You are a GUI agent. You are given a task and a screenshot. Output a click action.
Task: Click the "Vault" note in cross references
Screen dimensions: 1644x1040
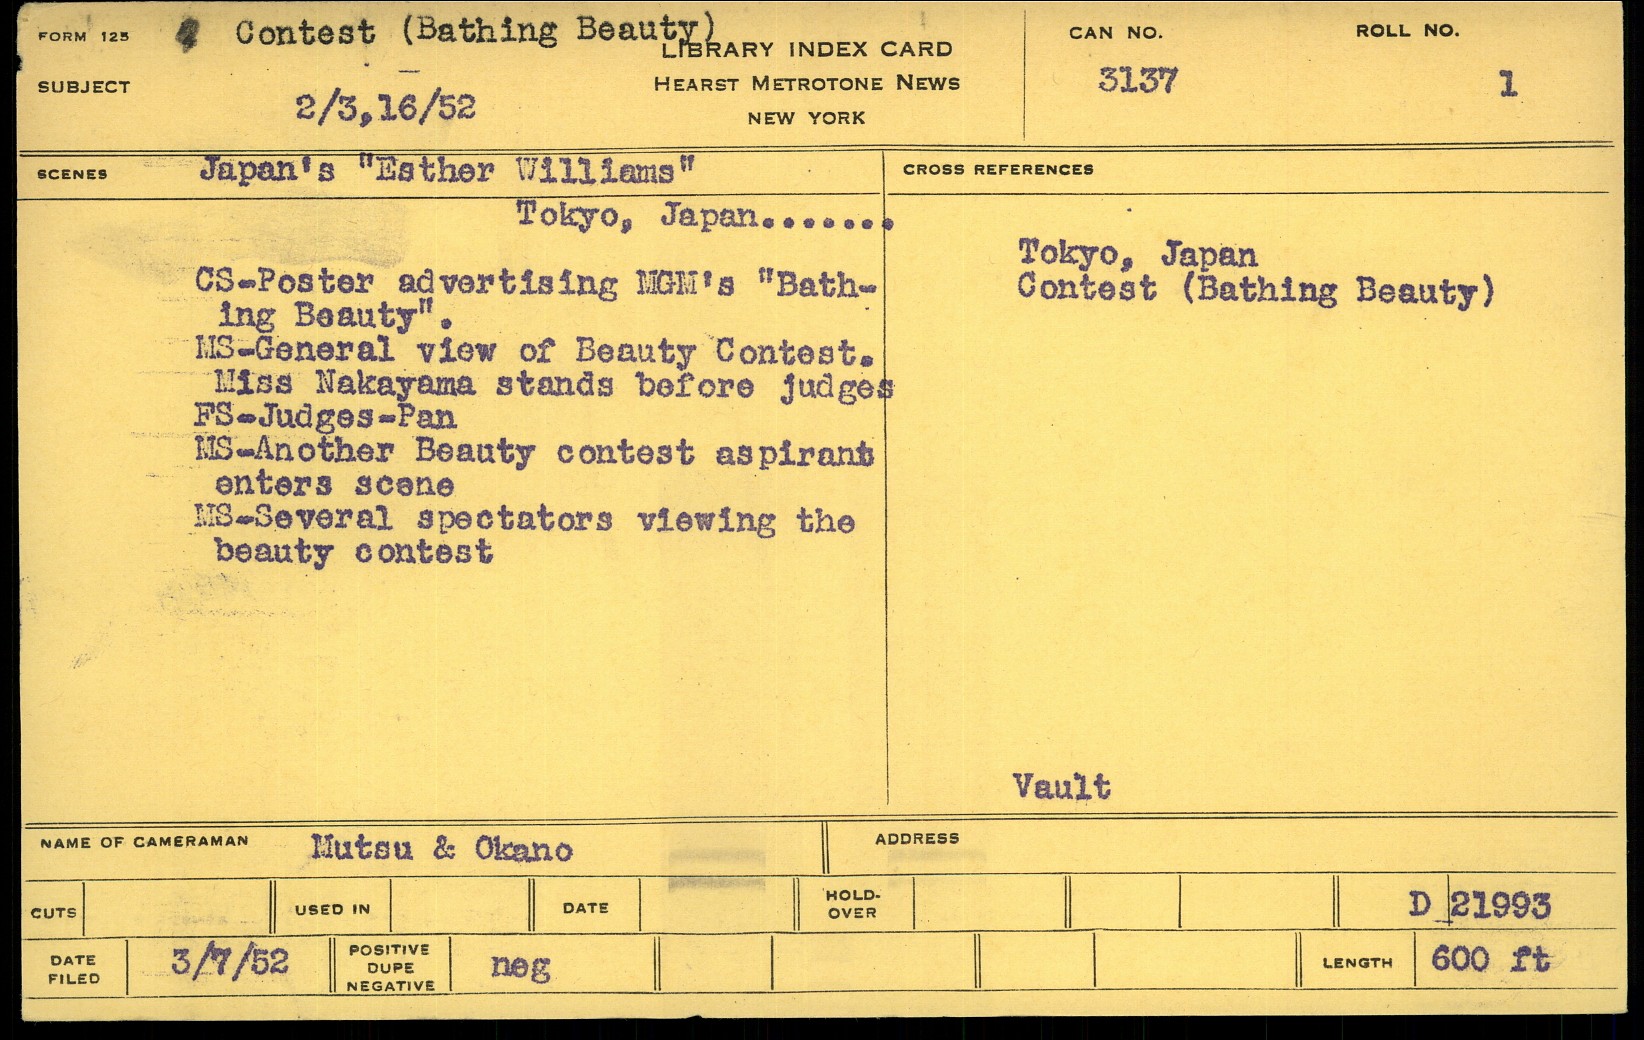pos(1061,787)
